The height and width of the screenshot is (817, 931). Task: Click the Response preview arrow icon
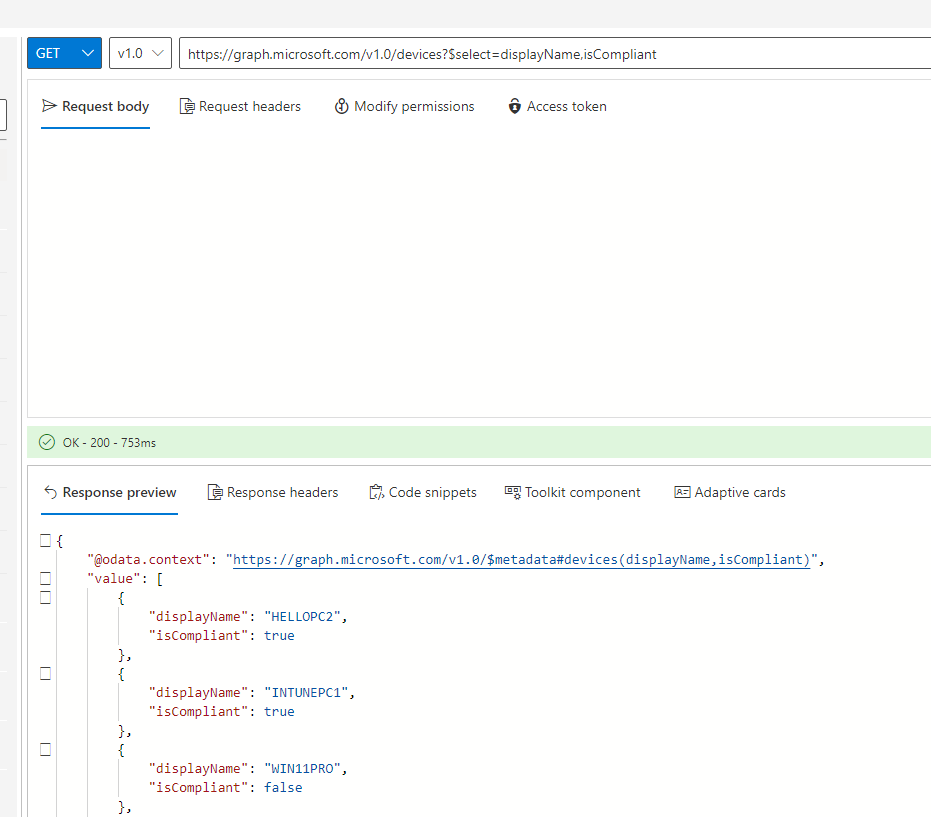click(x=51, y=491)
